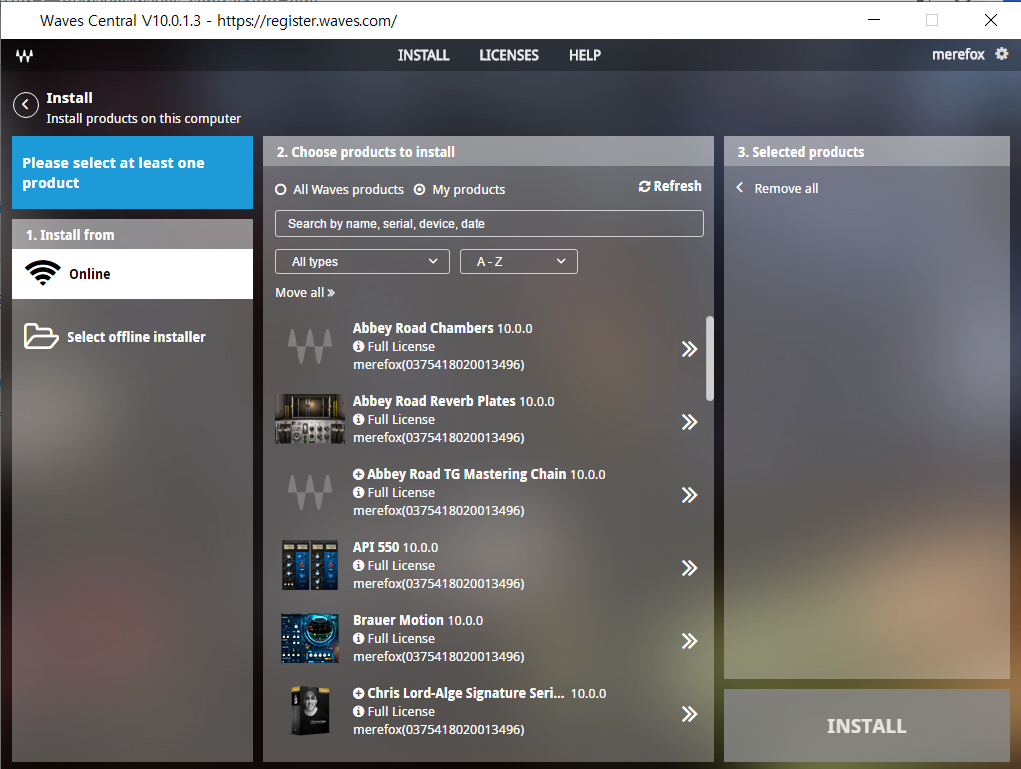Click the product search input field

(489, 224)
